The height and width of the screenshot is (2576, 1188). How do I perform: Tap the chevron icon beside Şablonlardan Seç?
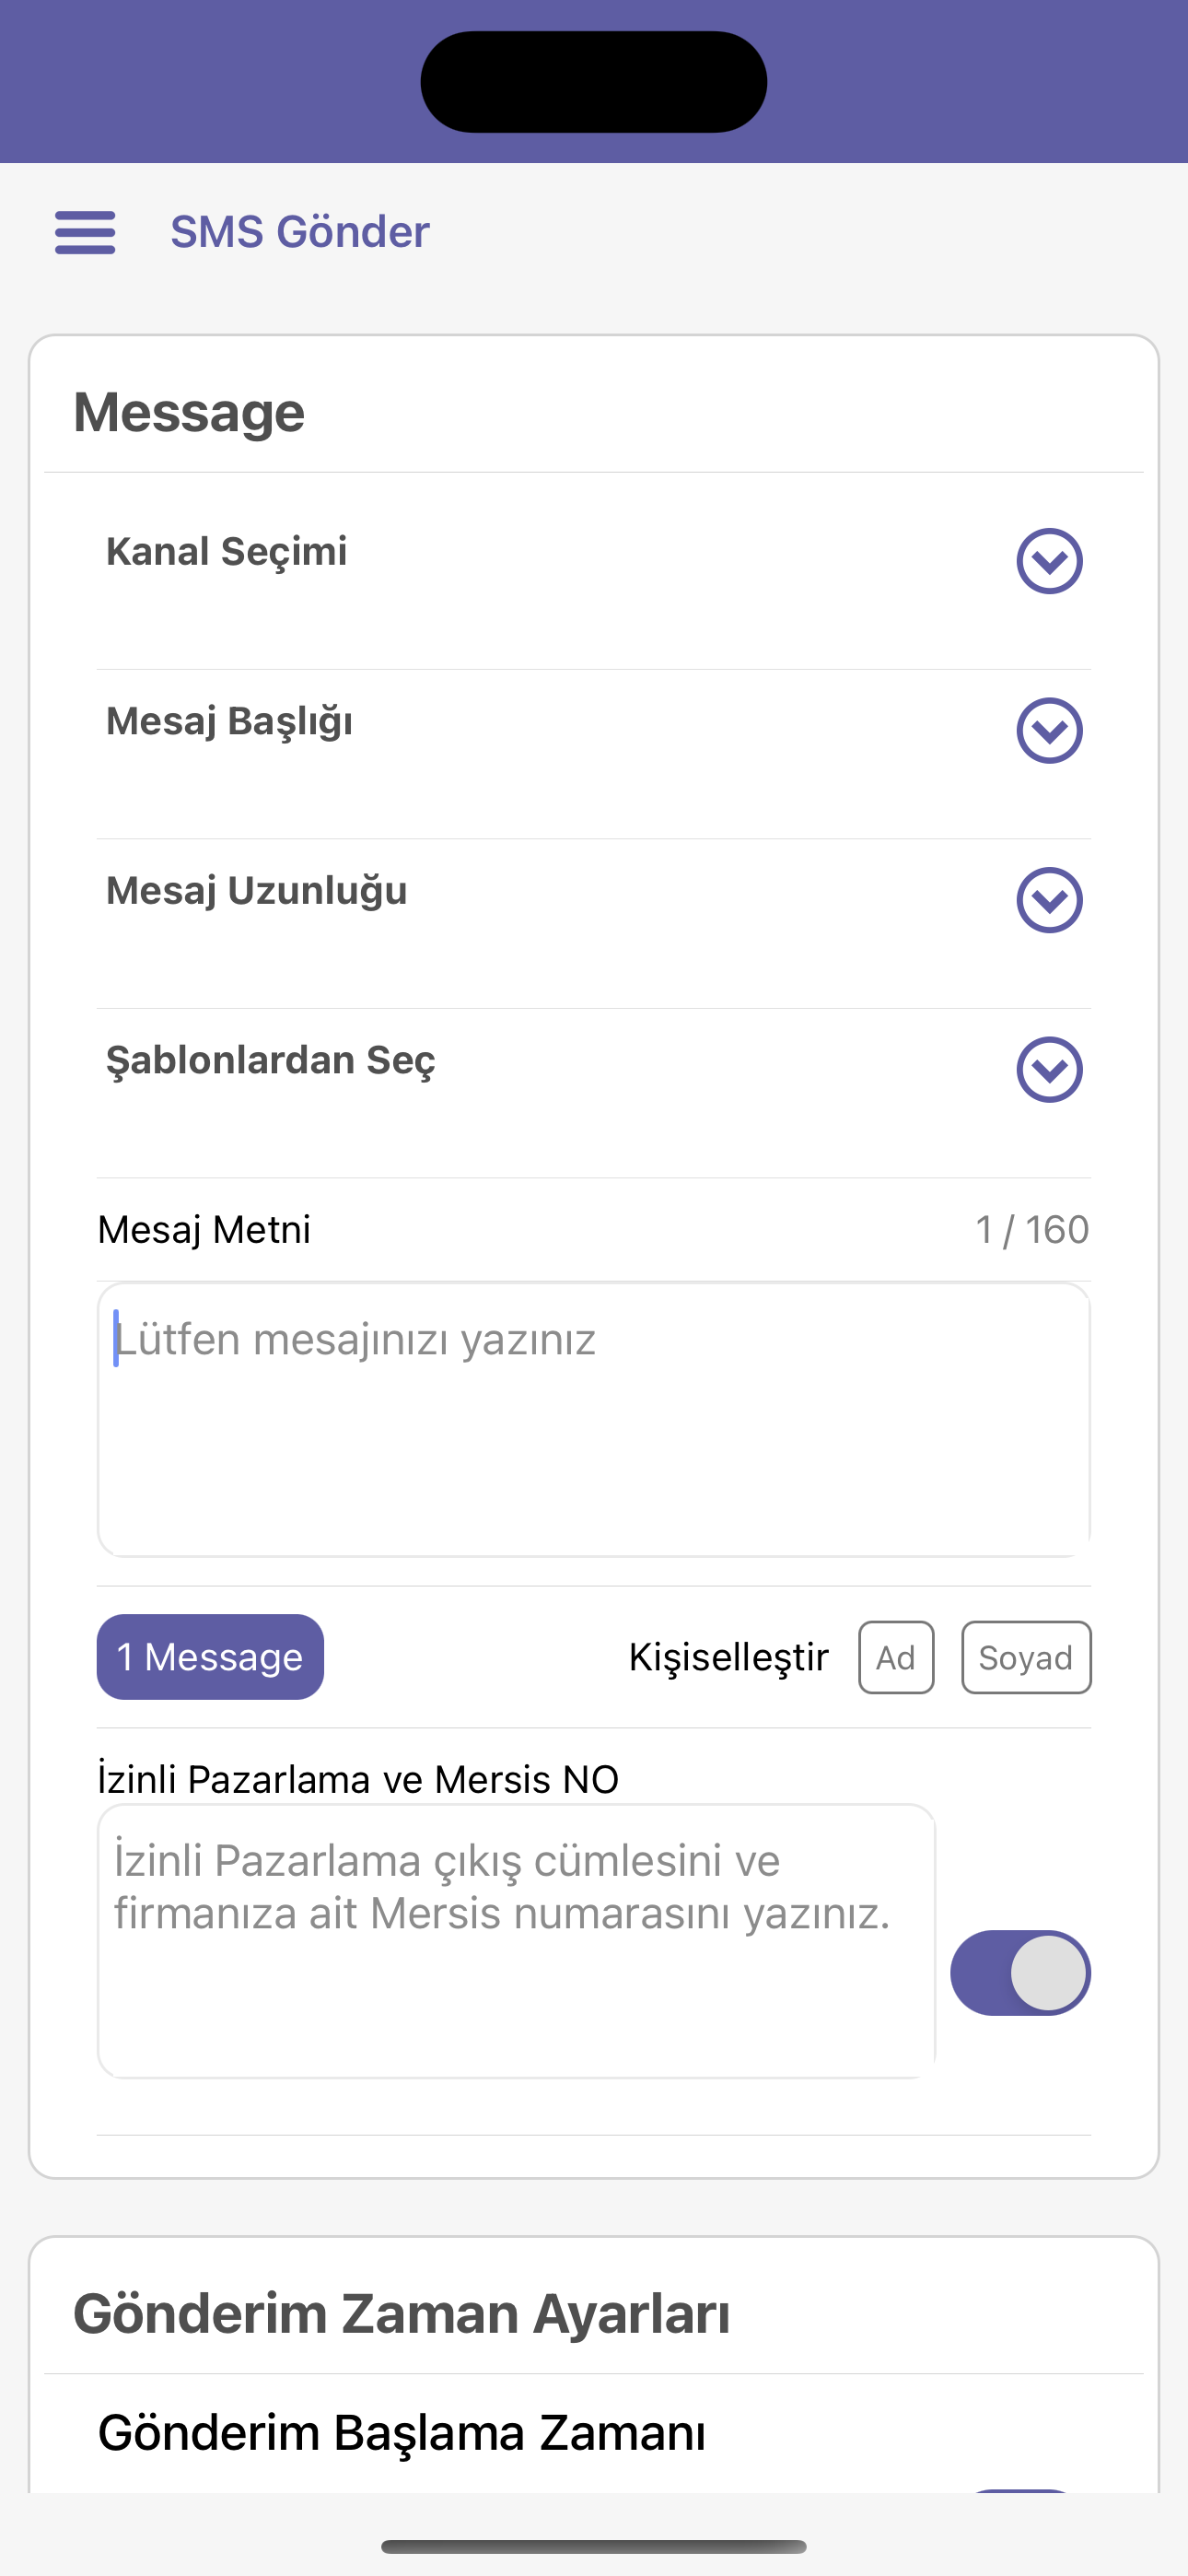(1049, 1069)
